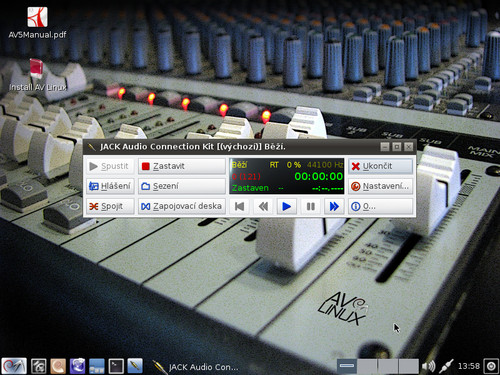Image resolution: width=500 pixels, height=375 pixels.
Task: Open the Nastavení setup dialog
Action: coord(381,186)
